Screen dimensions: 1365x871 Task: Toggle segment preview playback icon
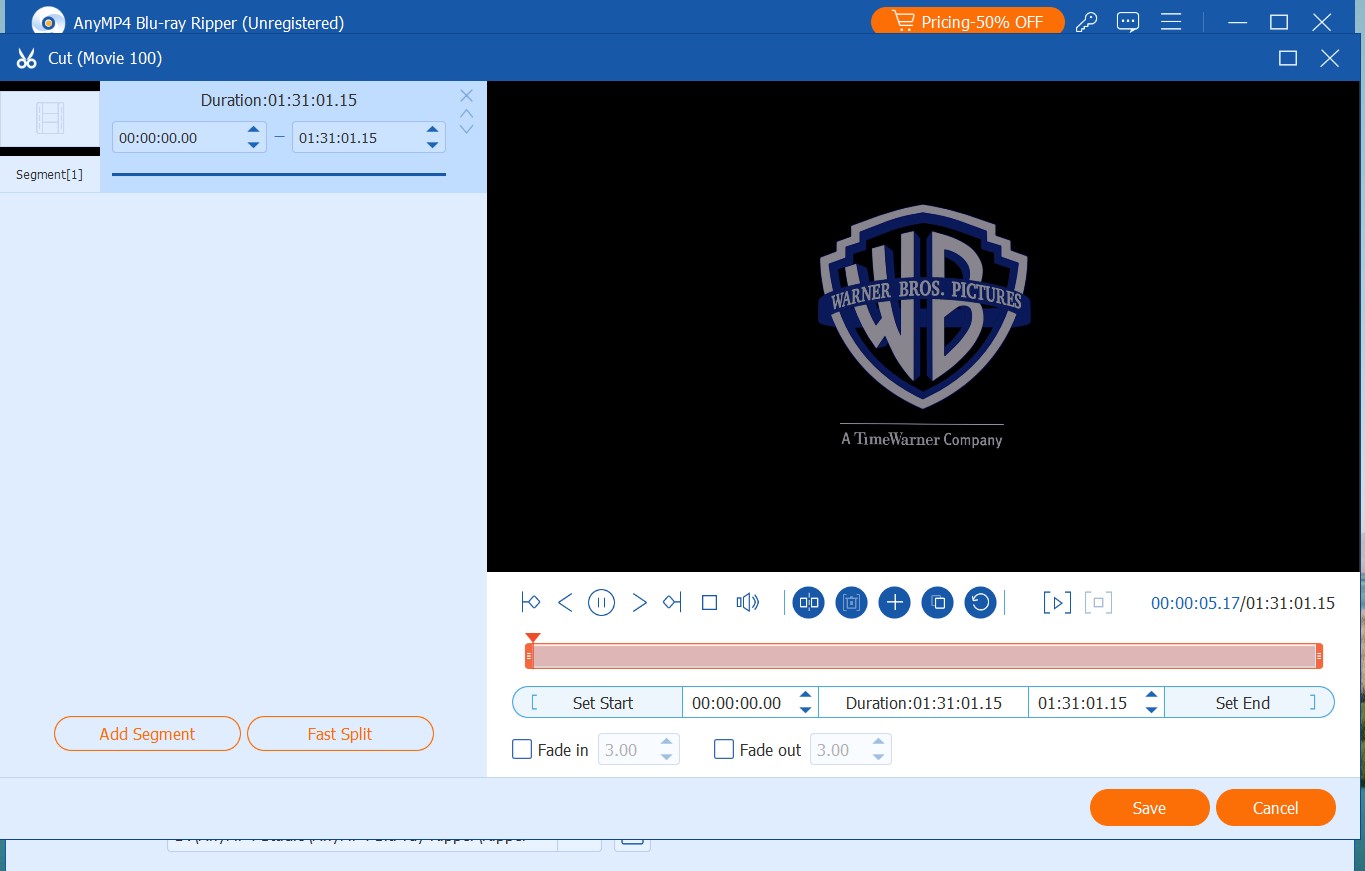point(1056,602)
